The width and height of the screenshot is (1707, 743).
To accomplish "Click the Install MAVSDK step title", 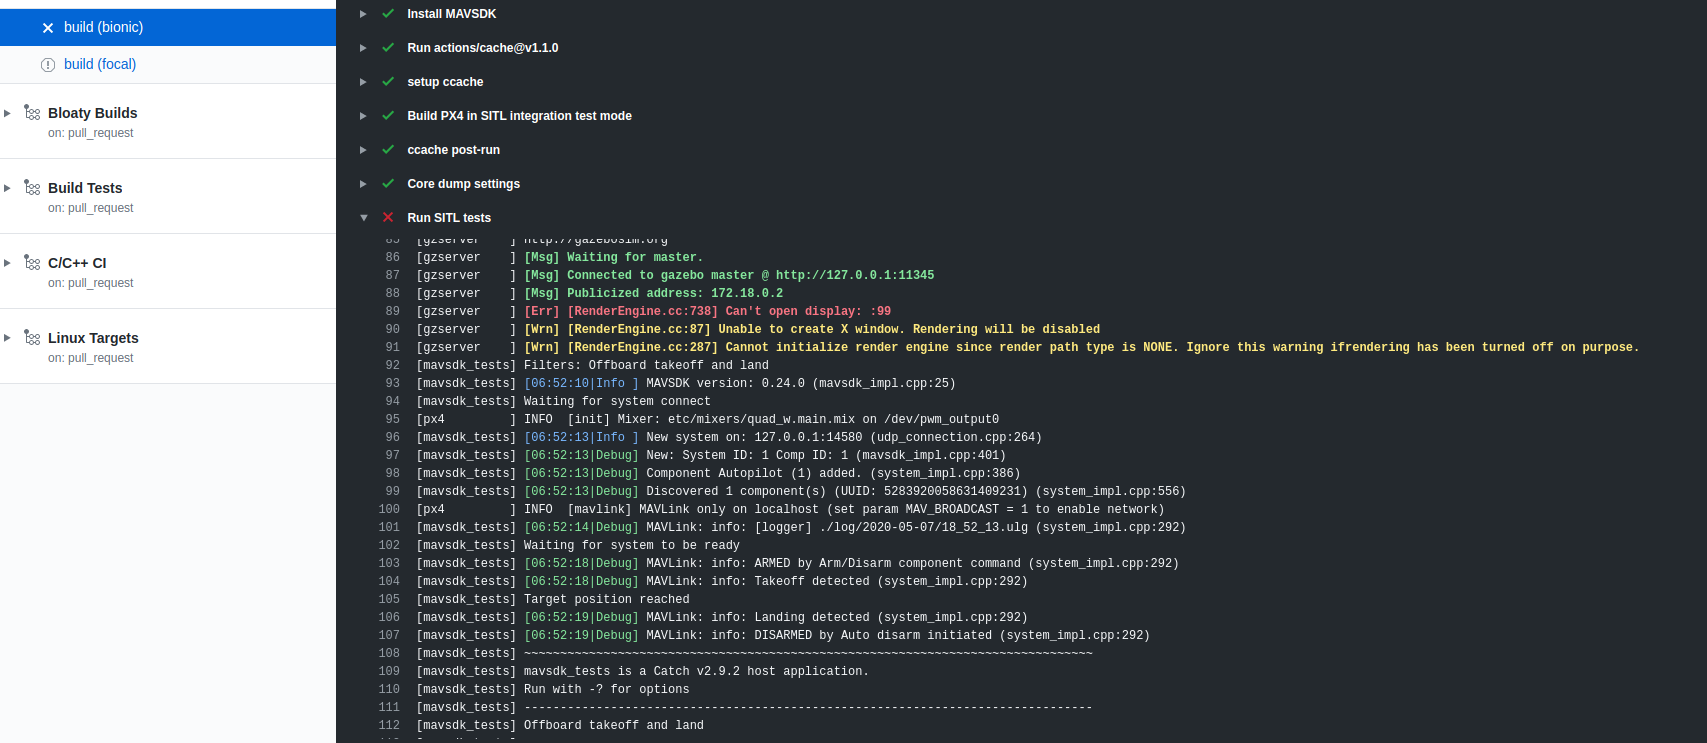I will (x=451, y=14).
